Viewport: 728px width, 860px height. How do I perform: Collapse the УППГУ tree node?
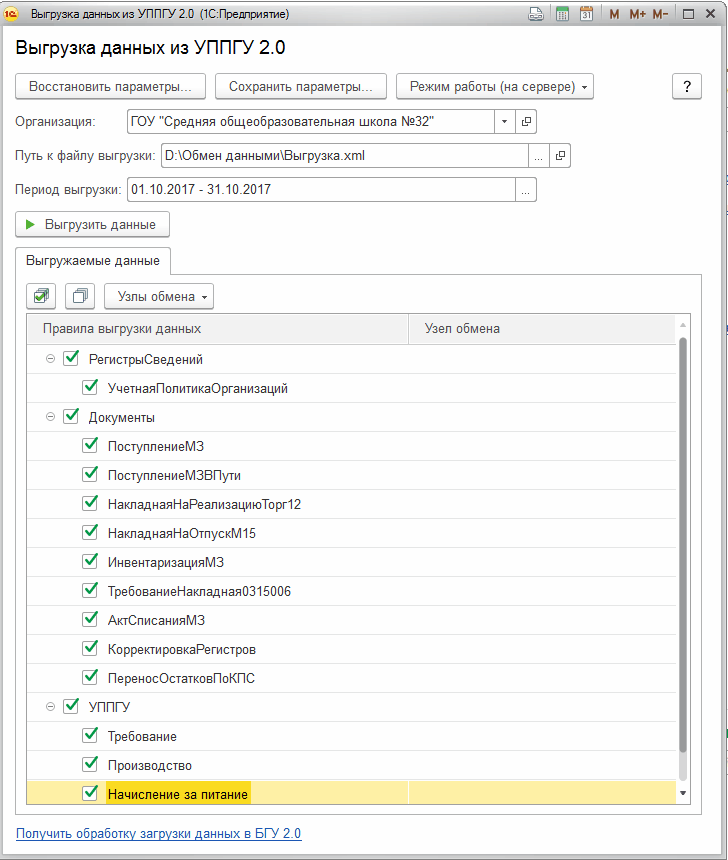[50, 708]
